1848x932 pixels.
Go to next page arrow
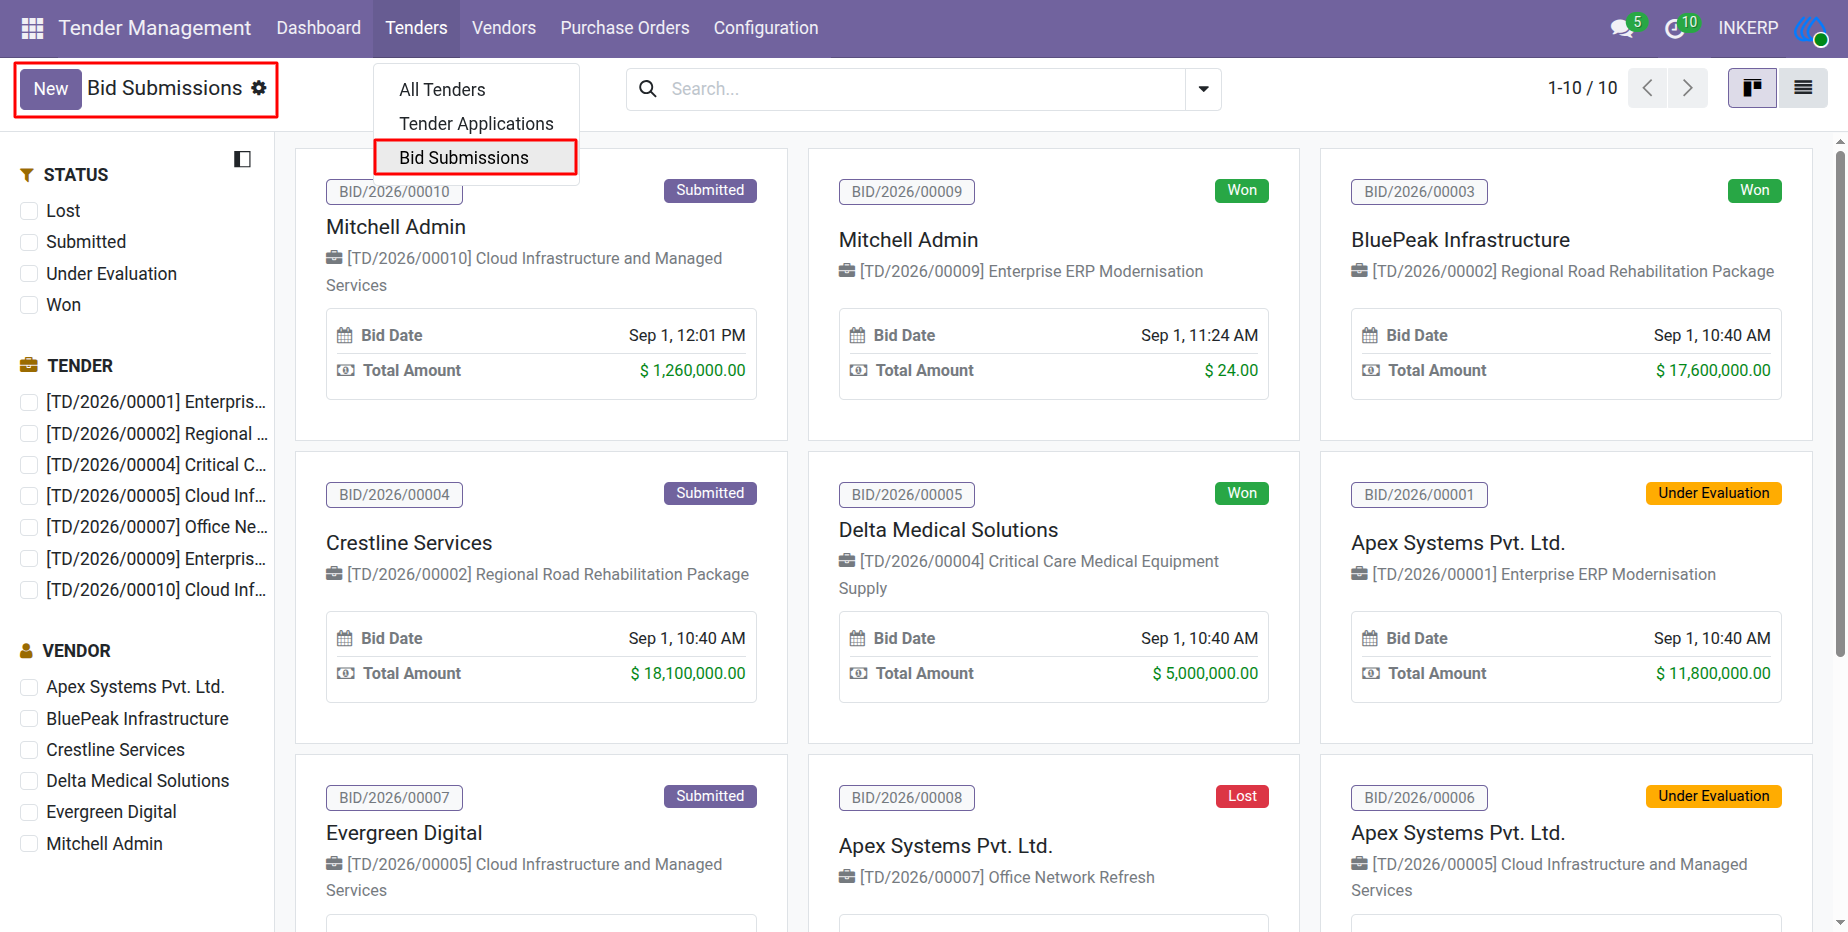pos(1688,88)
